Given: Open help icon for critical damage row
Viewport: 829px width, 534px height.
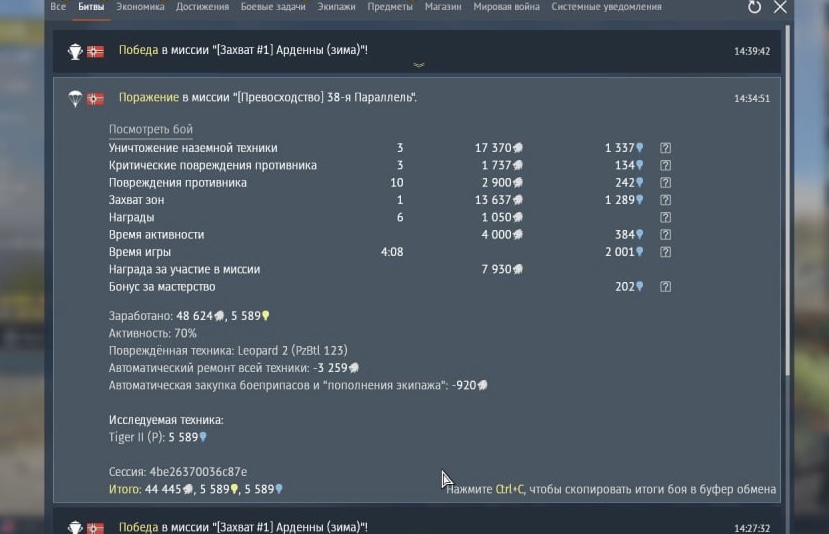Looking at the screenshot, I should coord(666,165).
